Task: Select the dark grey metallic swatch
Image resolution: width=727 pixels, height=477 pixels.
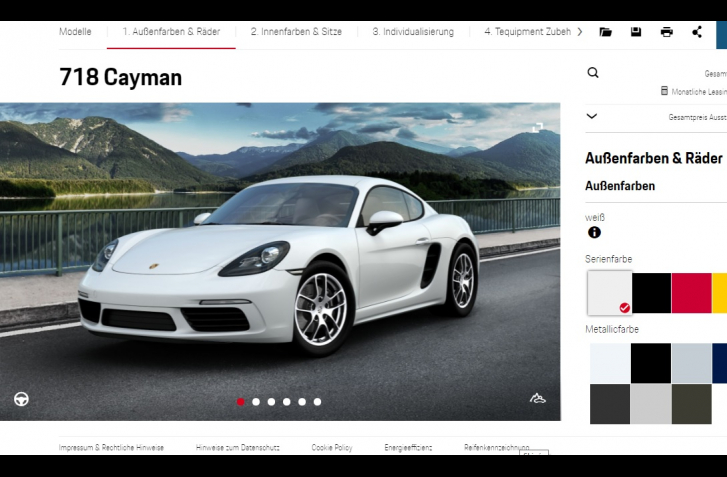Action: tap(610, 404)
